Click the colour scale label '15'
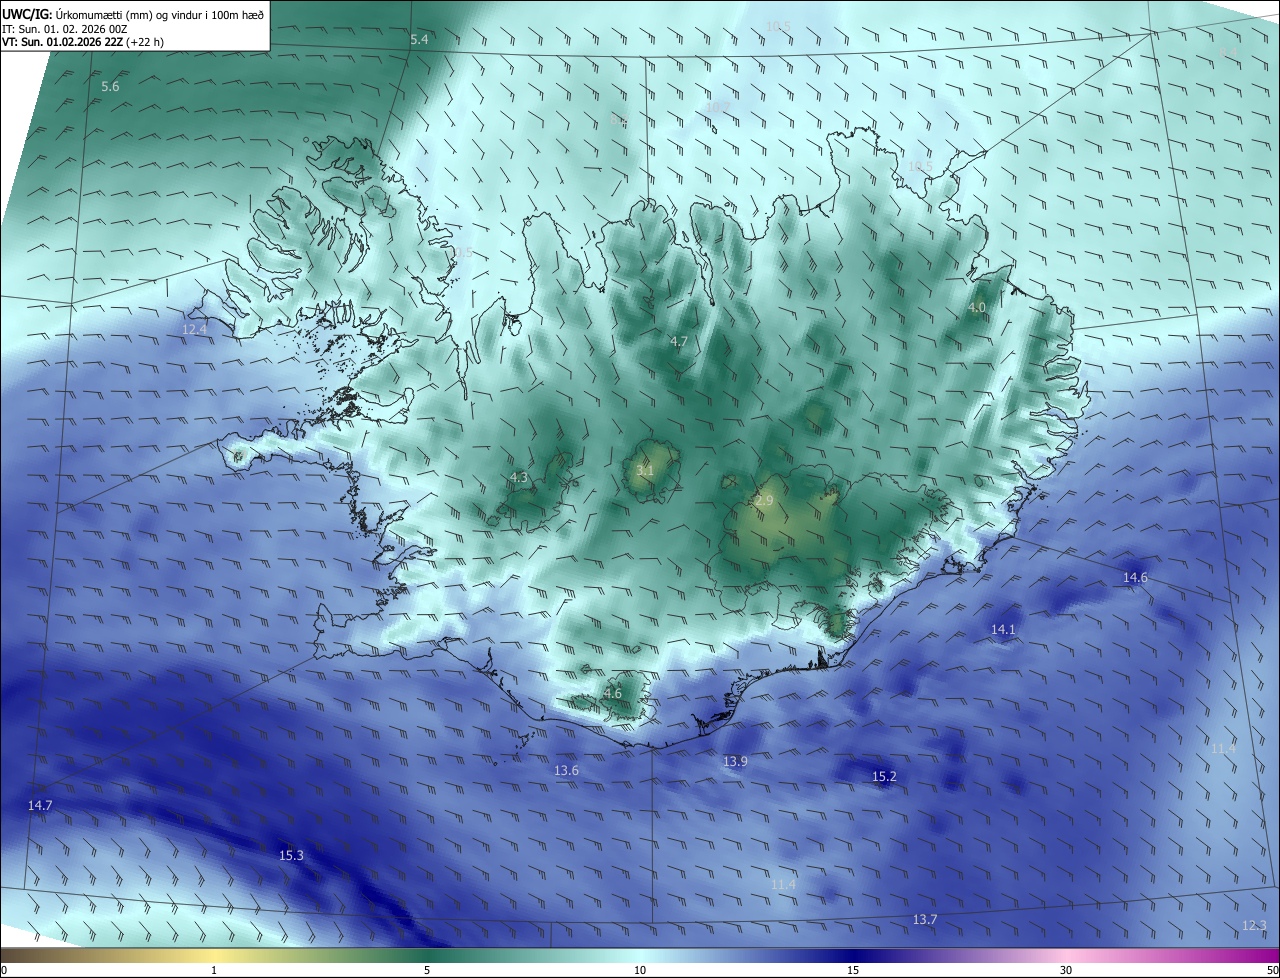 (x=853, y=970)
